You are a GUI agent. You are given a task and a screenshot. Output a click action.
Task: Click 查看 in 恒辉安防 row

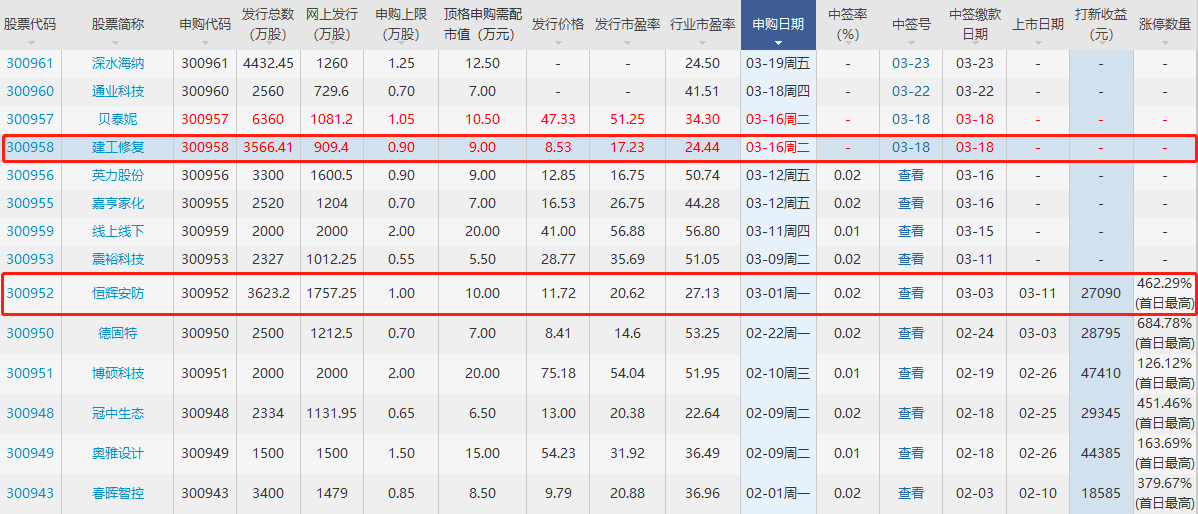point(911,293)
